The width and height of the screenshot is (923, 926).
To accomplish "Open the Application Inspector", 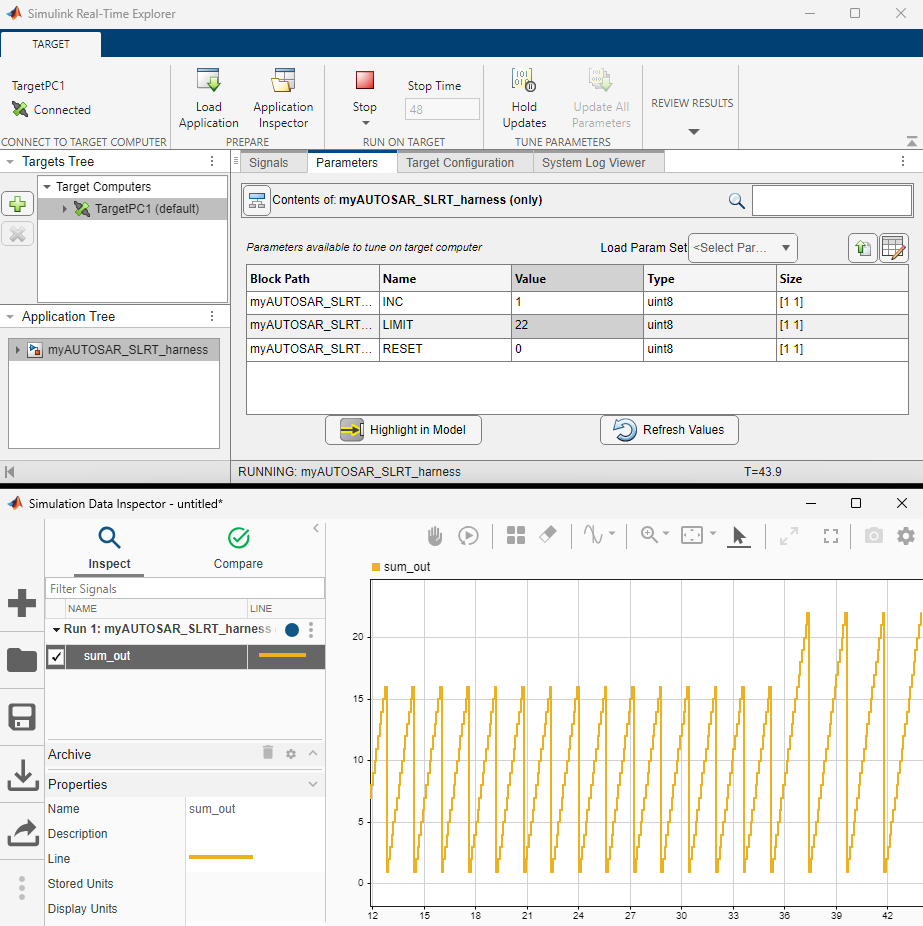I will [x=283, y=82].
